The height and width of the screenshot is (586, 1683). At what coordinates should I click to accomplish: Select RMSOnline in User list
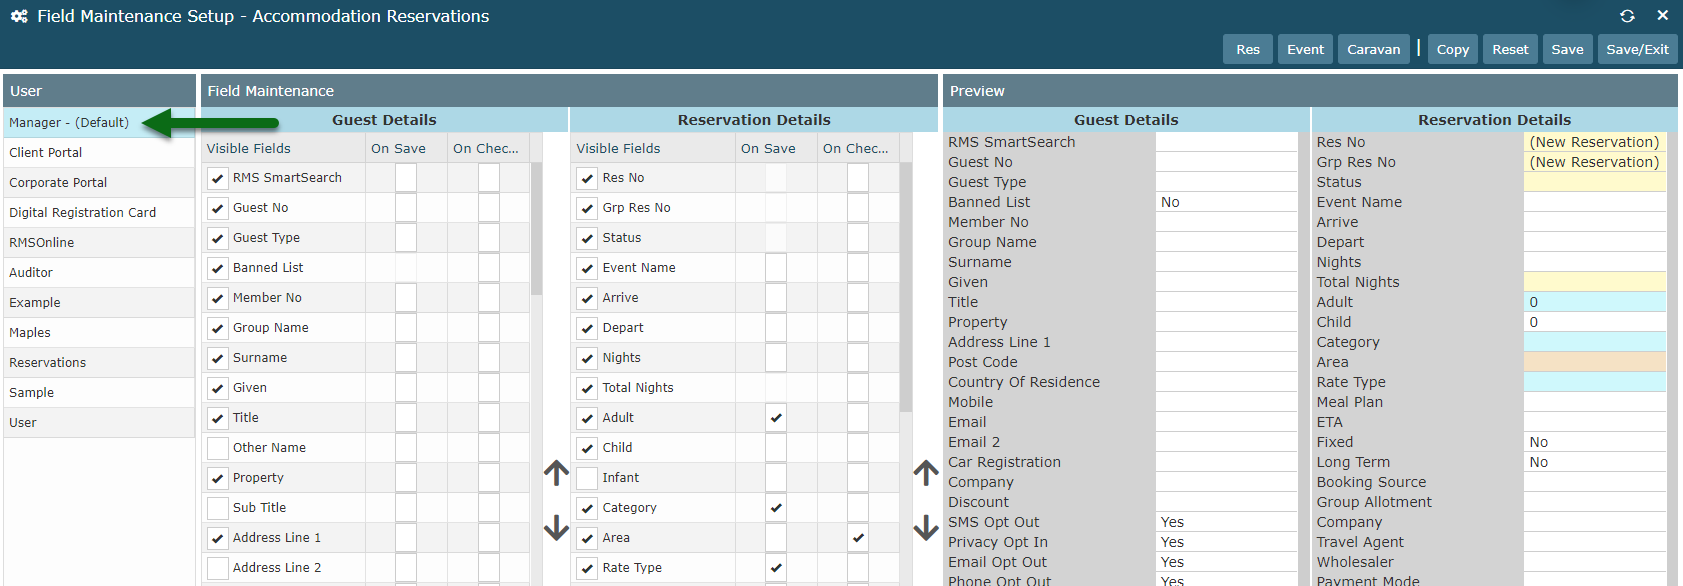point(99,242)
